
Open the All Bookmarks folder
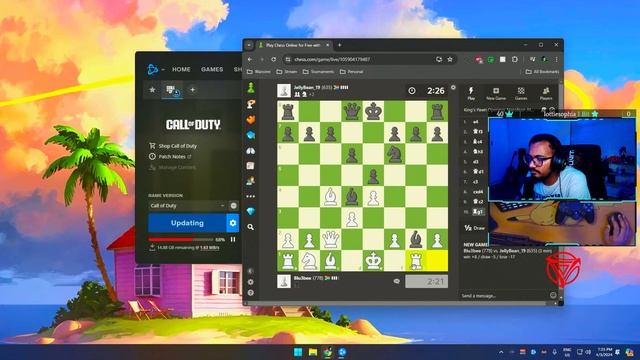pyautogui.click(x=542, y=71)
